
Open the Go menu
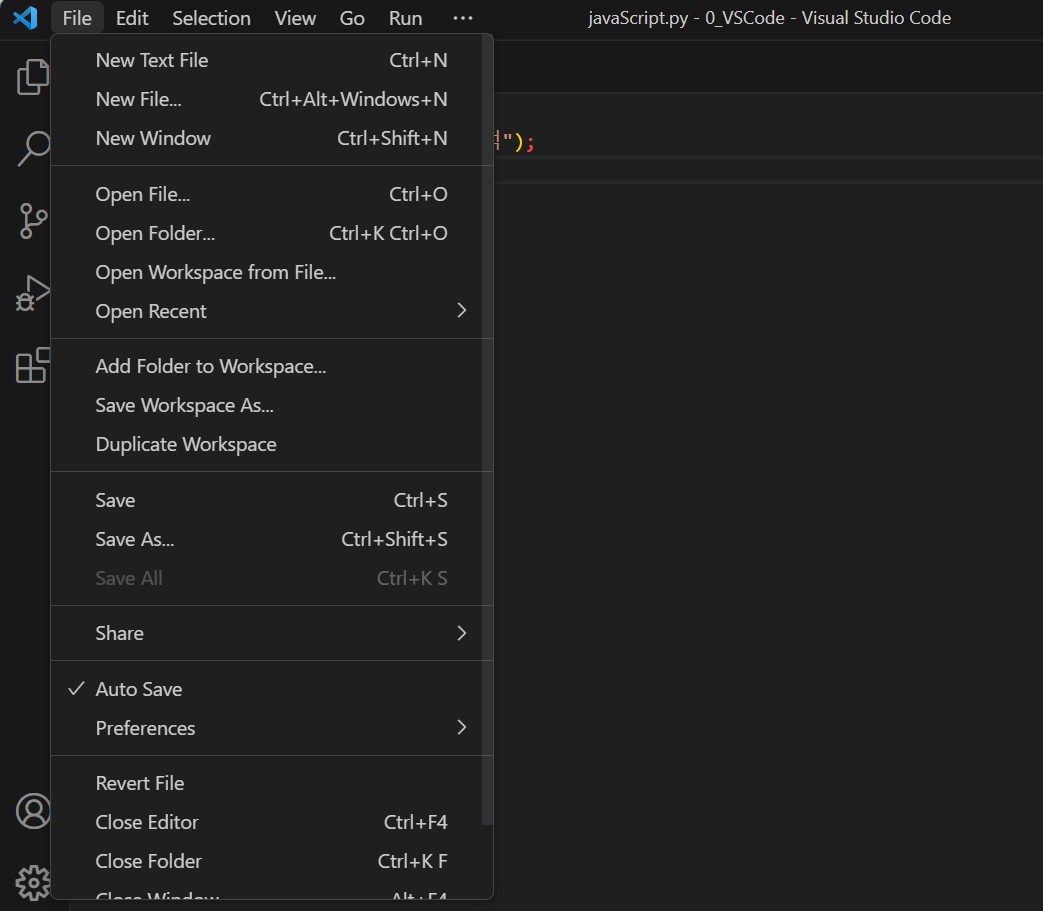click(x=352, y=18)
